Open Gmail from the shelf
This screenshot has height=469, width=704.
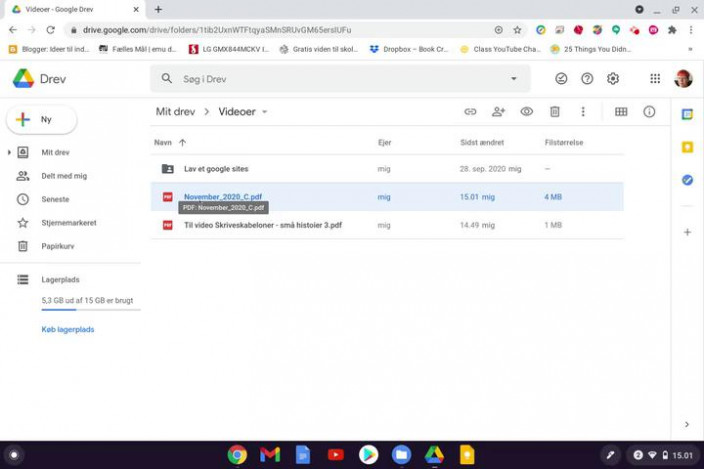(270, 455)
